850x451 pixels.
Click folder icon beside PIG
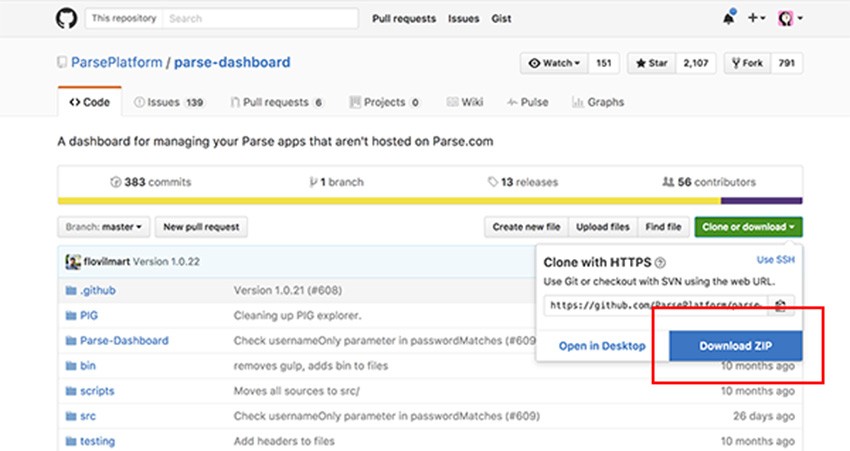(70, 315)
